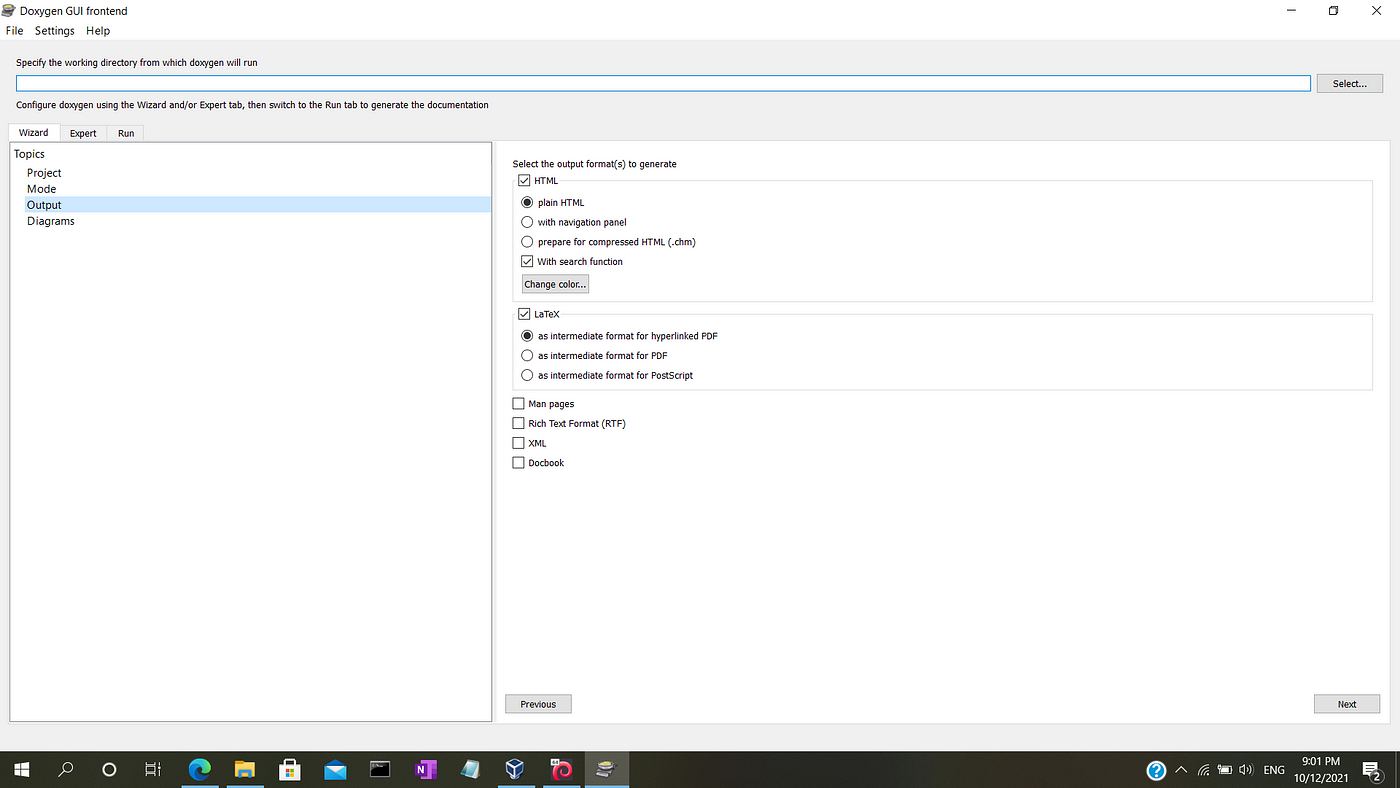Select Project in Topics list
Viewport: 1400px width, 788px height.
44,173
